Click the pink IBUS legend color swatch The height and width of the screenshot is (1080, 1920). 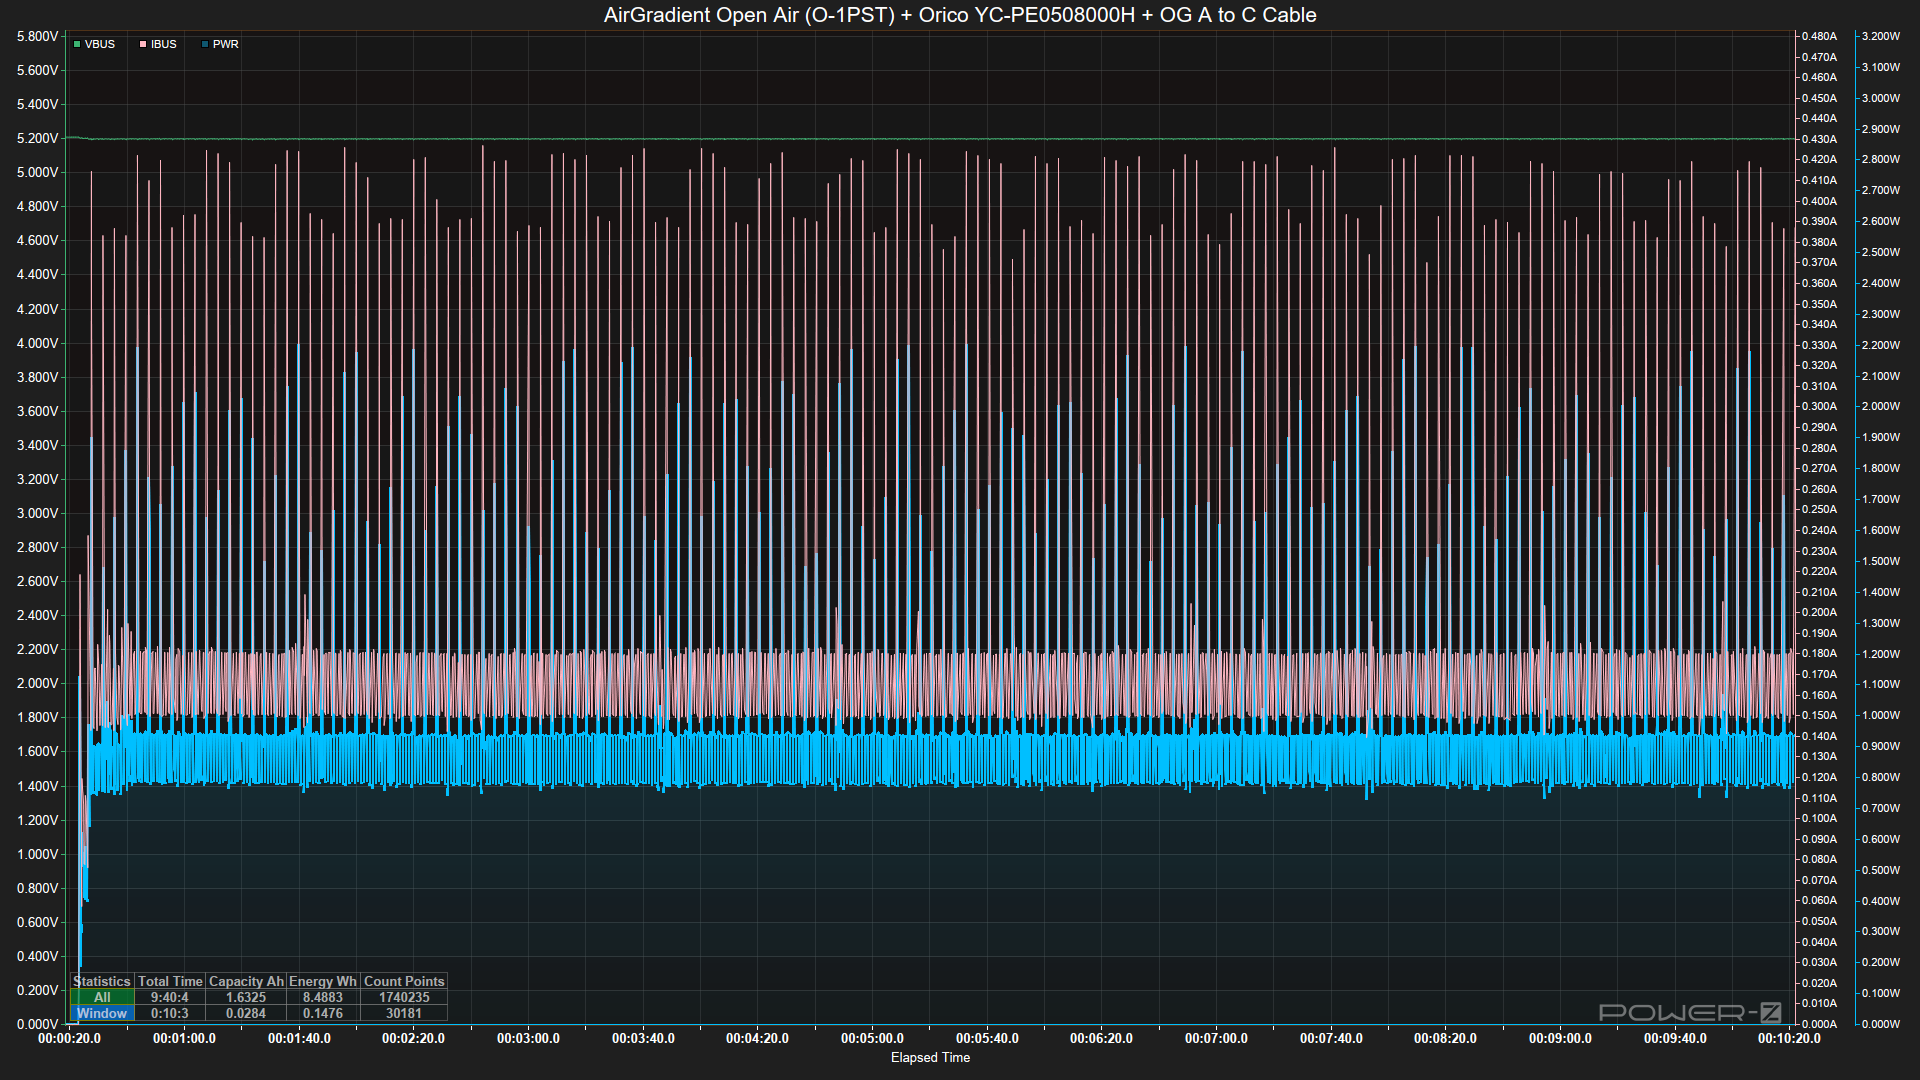[143, 44]
